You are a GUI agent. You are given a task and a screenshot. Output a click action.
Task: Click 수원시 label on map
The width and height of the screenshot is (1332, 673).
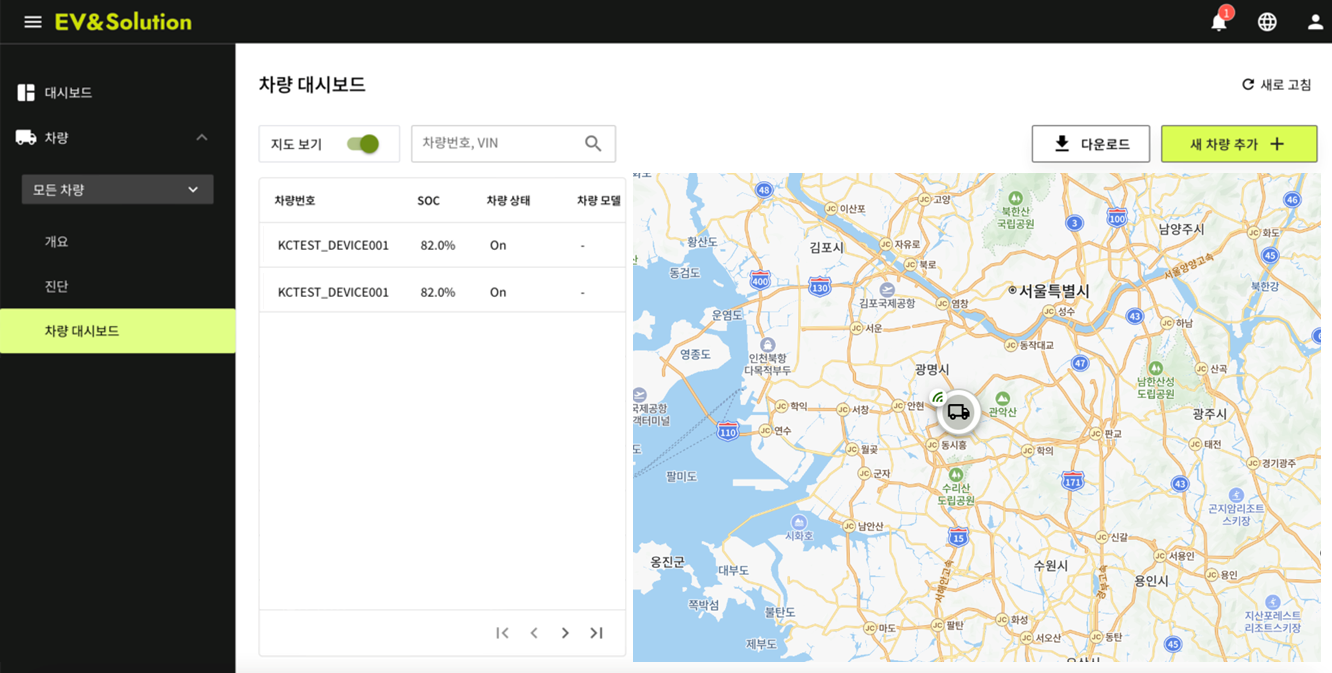coord(1051,565)
